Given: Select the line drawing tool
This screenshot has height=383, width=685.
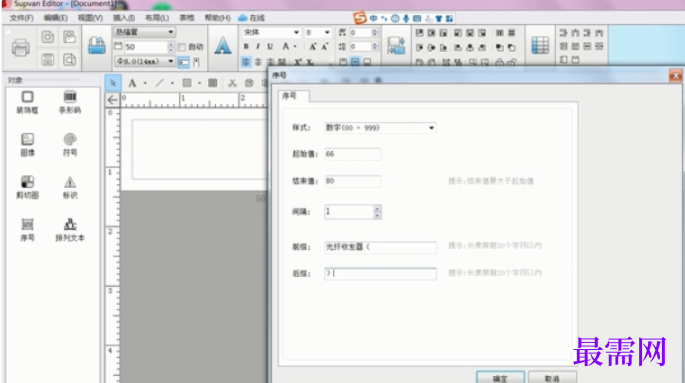Looking at the screenshot, I should point(160,83).
